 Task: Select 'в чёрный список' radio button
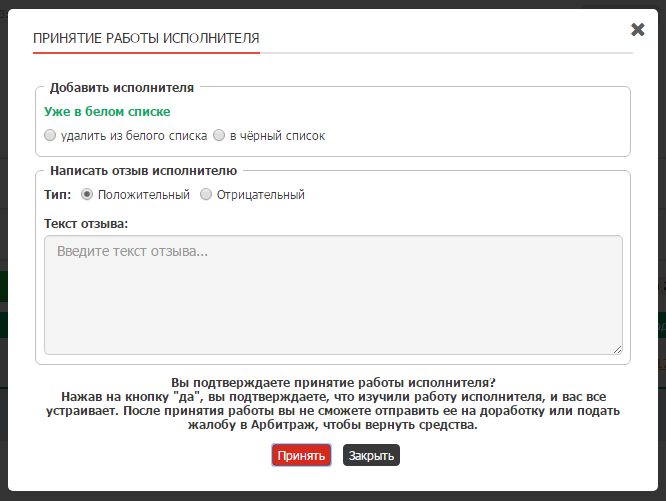[219, 135]
